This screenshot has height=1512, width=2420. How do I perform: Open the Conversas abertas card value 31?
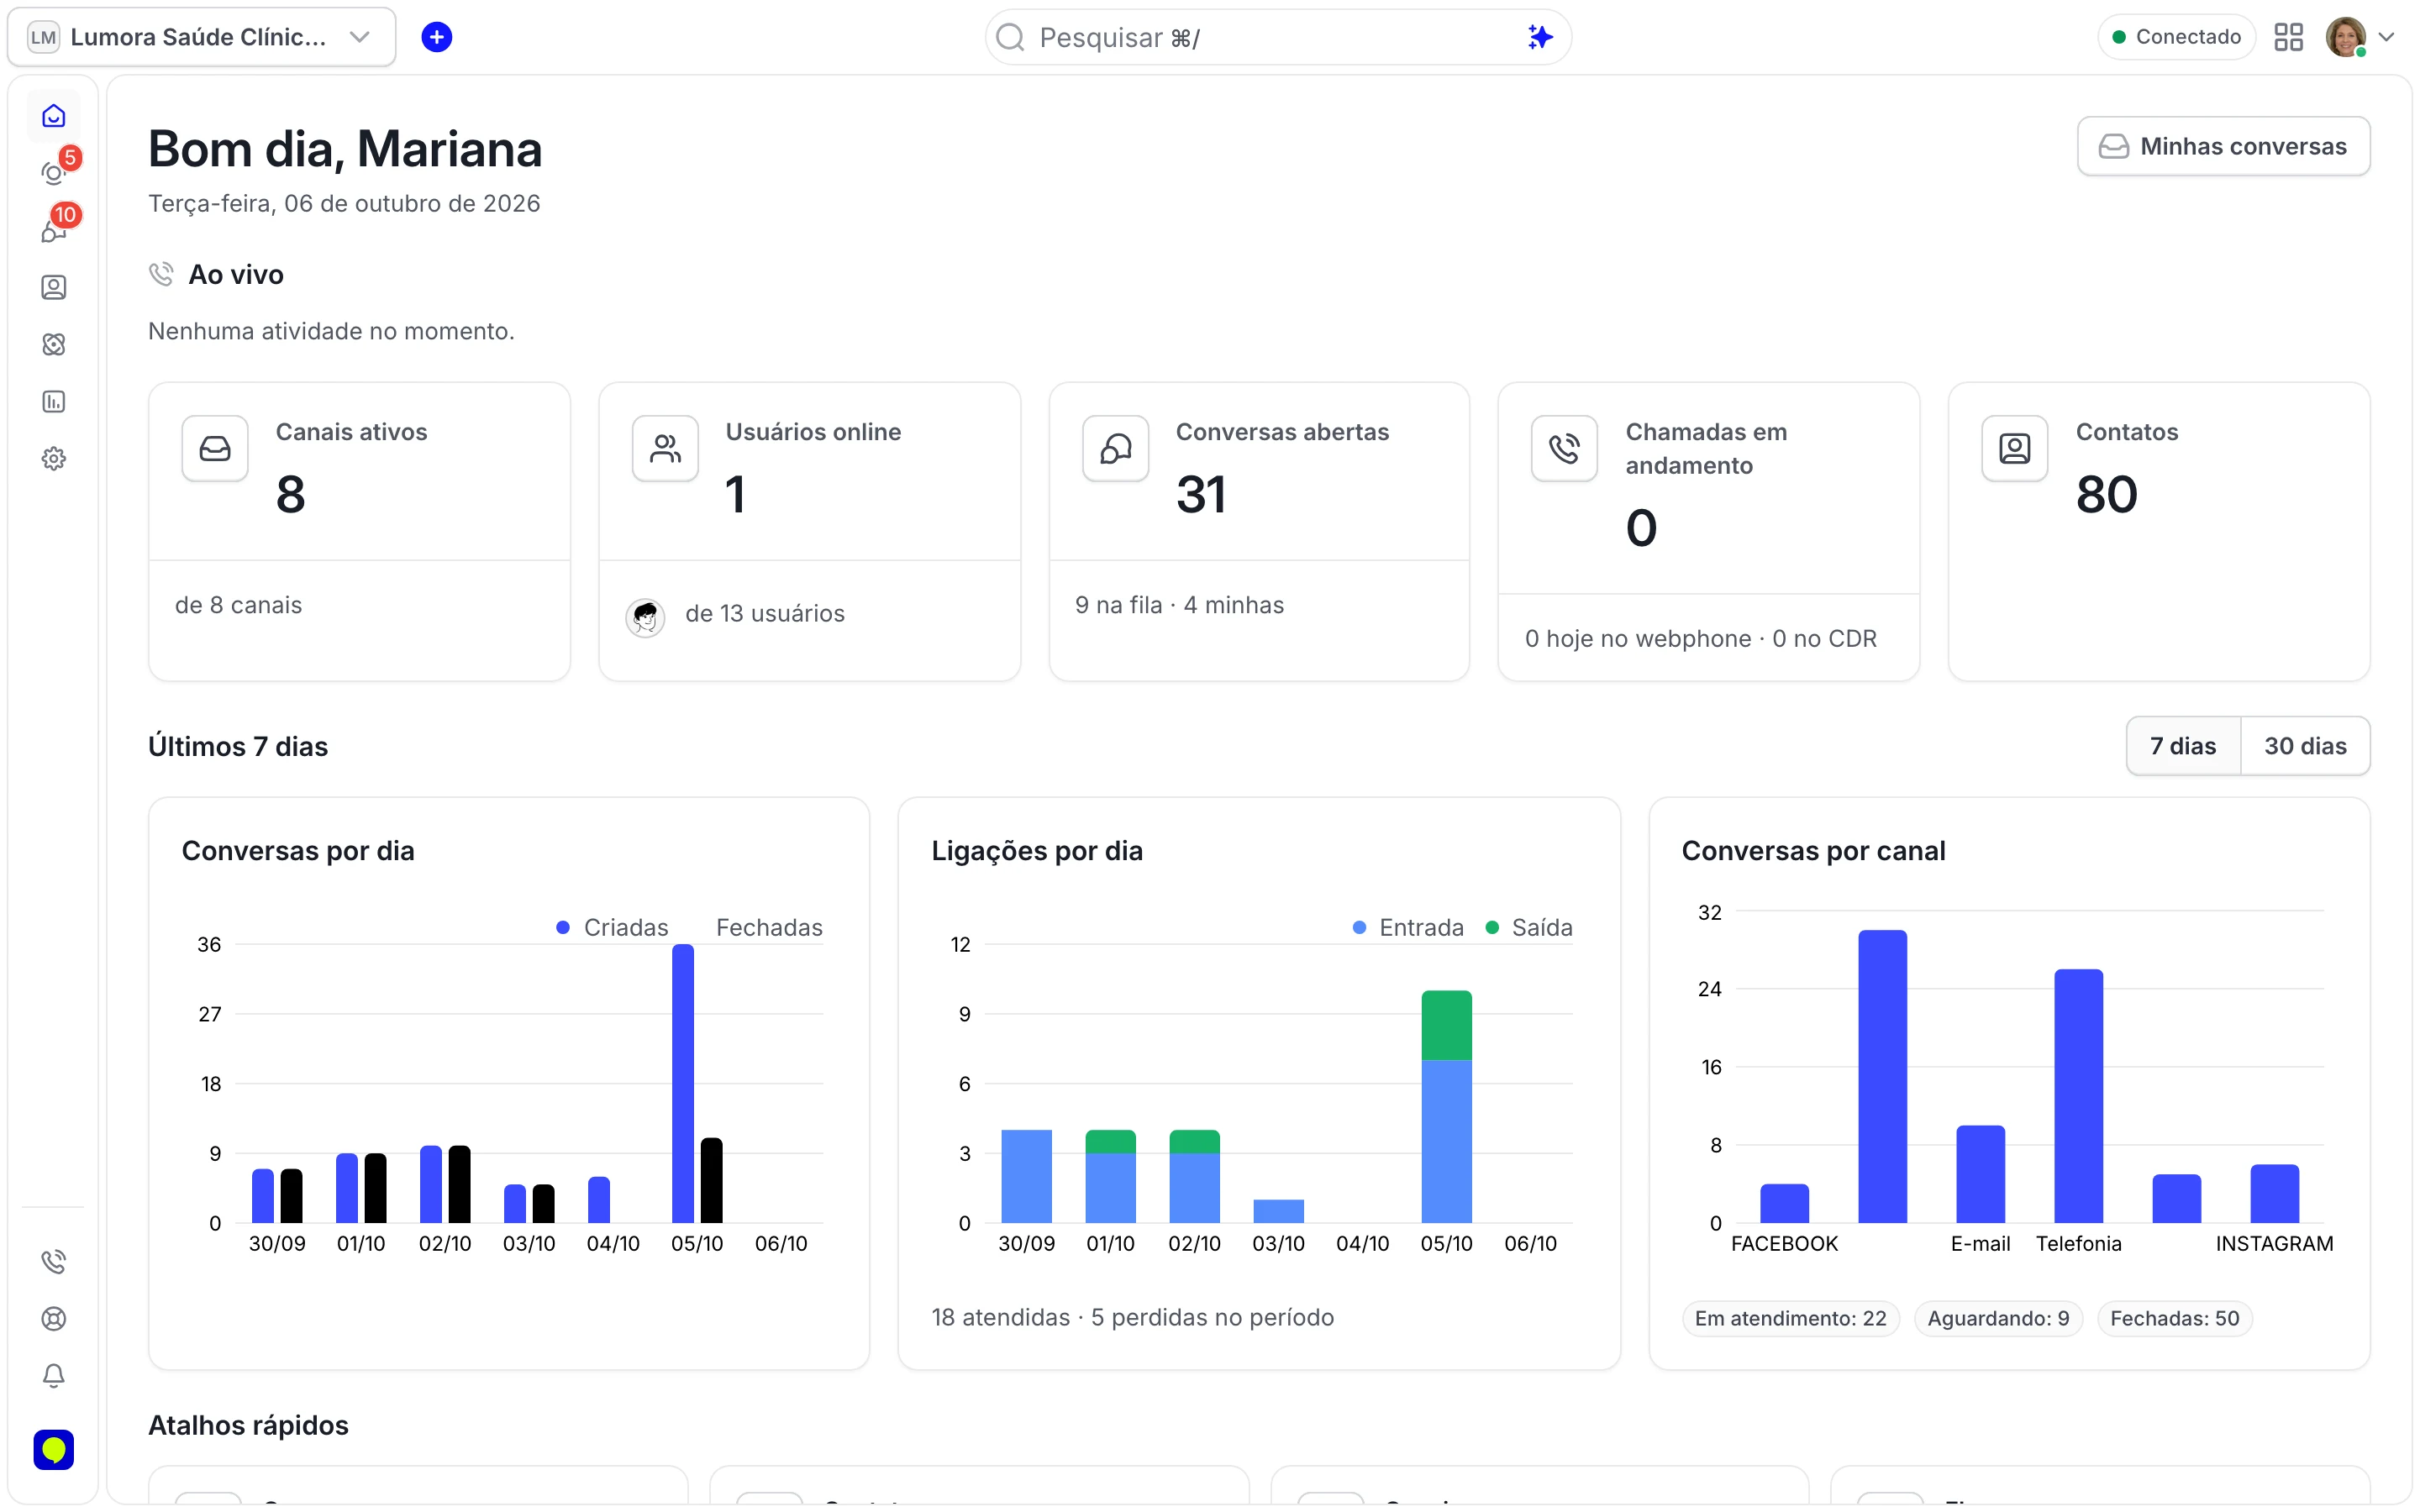pyautogui.click(x=1201, y=494)
